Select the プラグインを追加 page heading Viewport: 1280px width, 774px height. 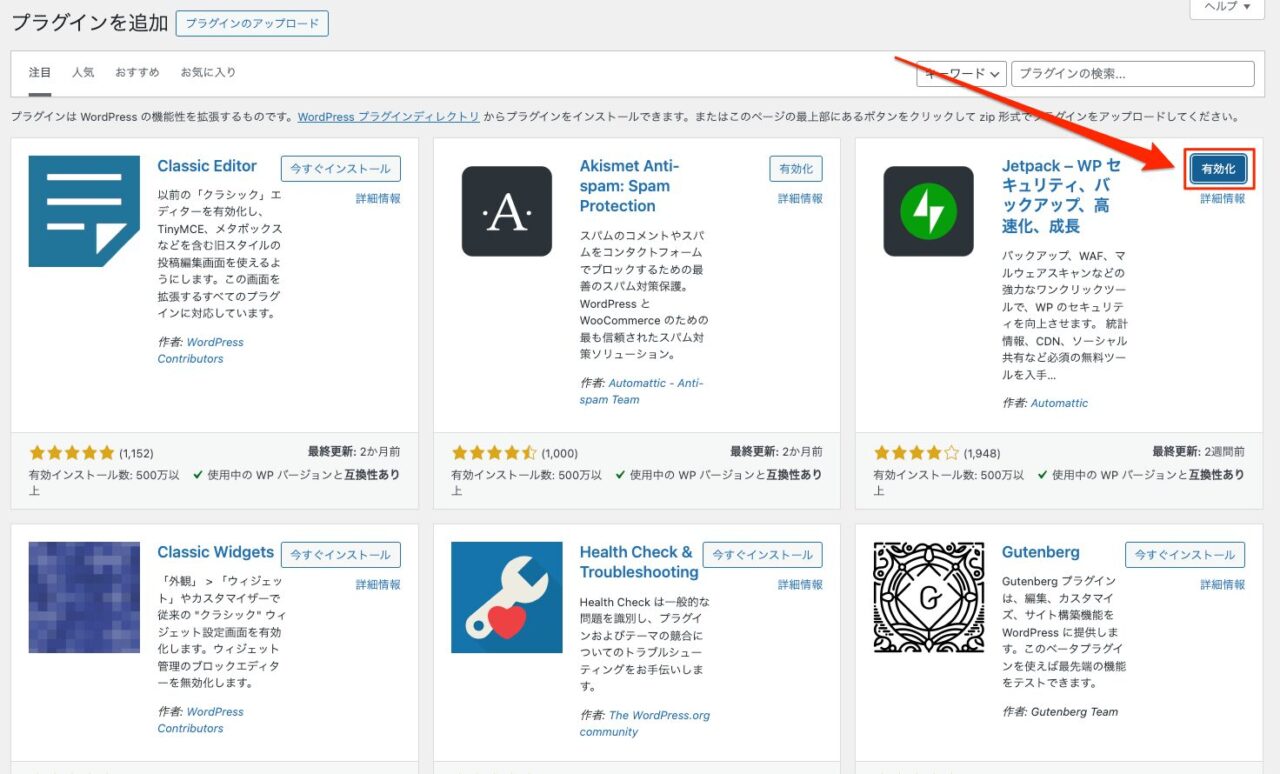click(x=90, y=23)
